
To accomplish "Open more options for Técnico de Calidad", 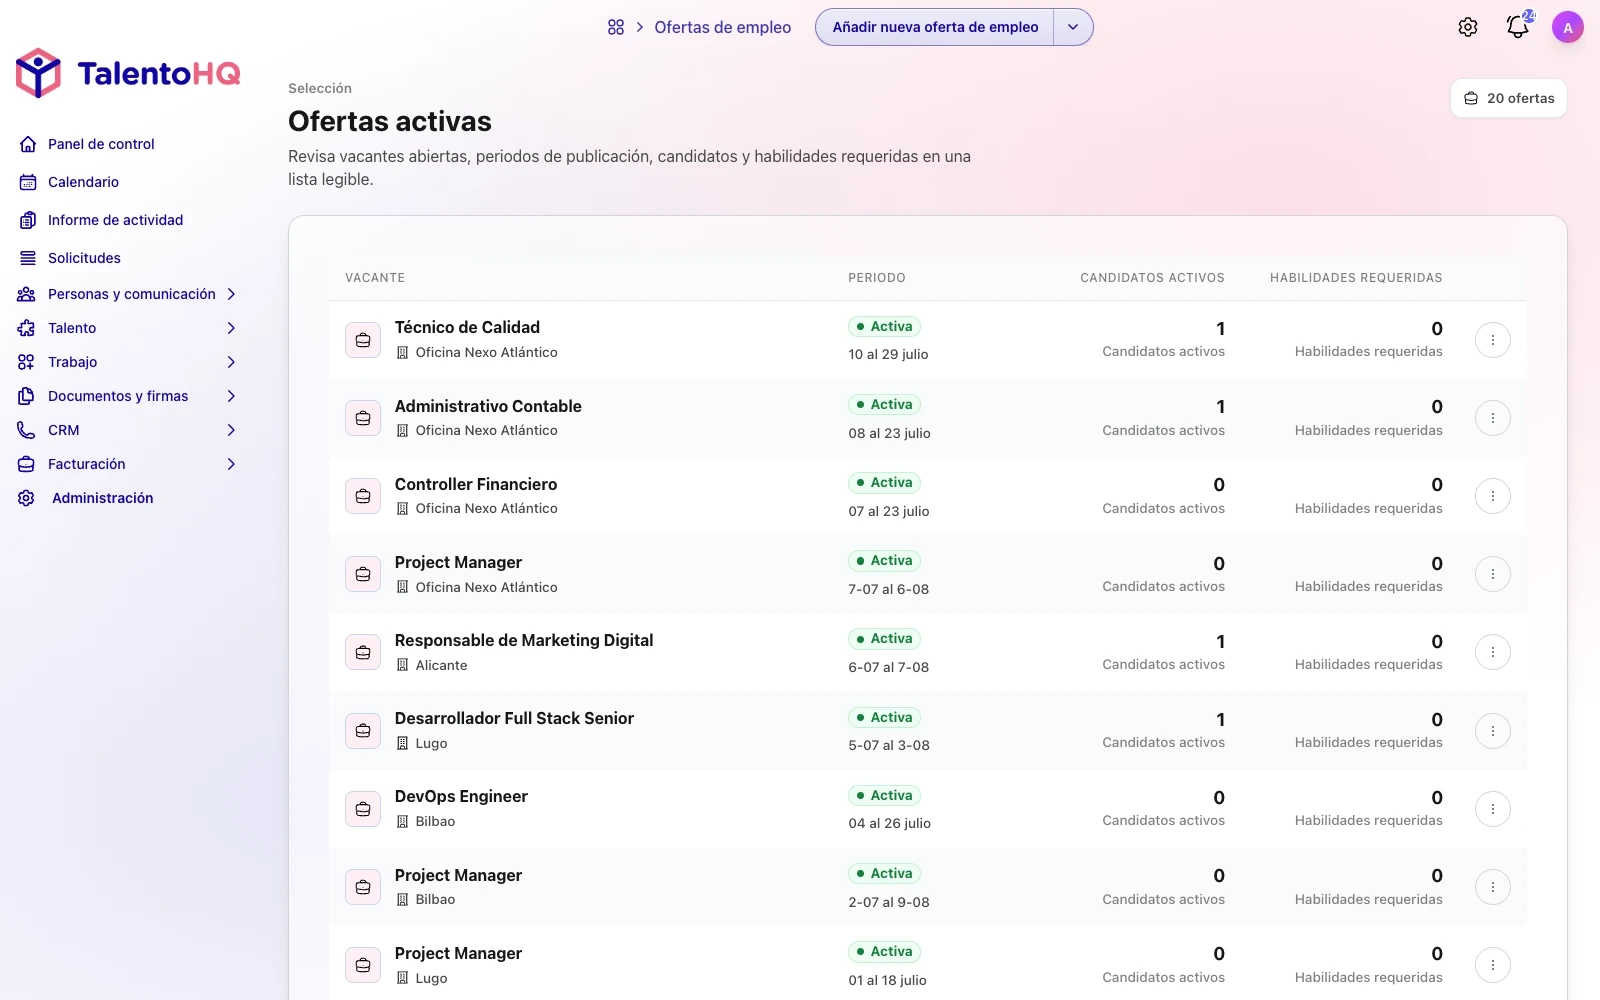I will coord(1493,340).
